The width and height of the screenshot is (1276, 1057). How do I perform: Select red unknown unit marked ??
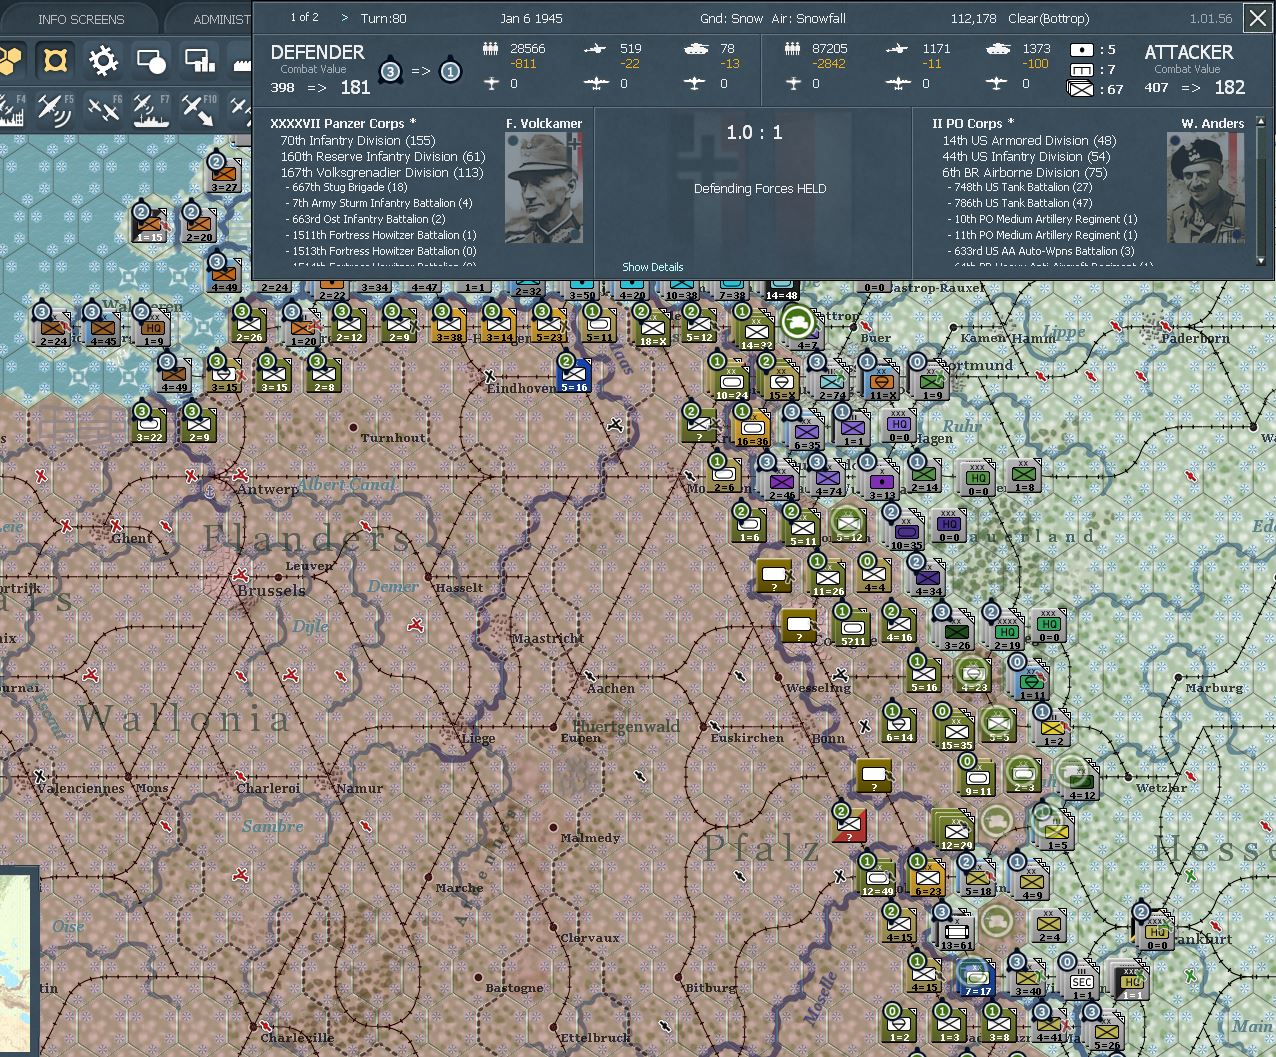click(x=849, y=825)
